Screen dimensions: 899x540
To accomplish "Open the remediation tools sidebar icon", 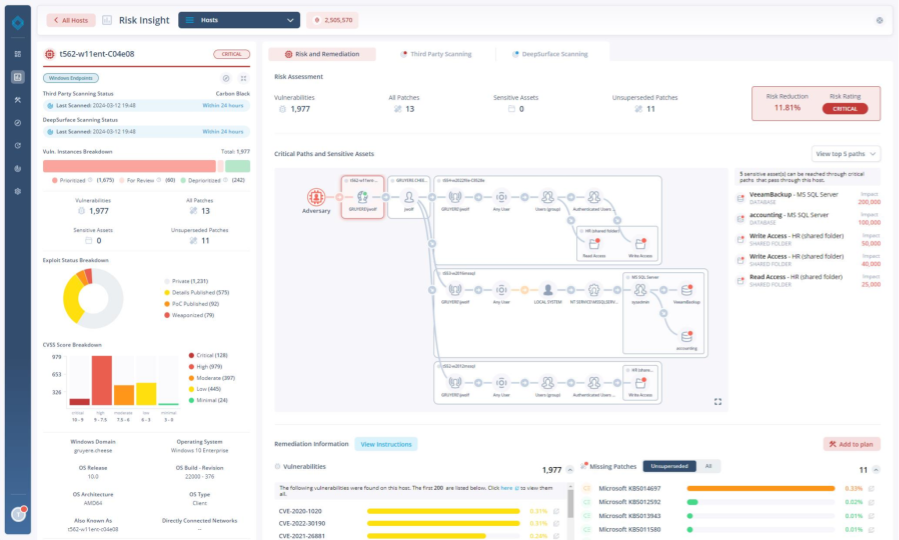I will click(x=18, y=100).
